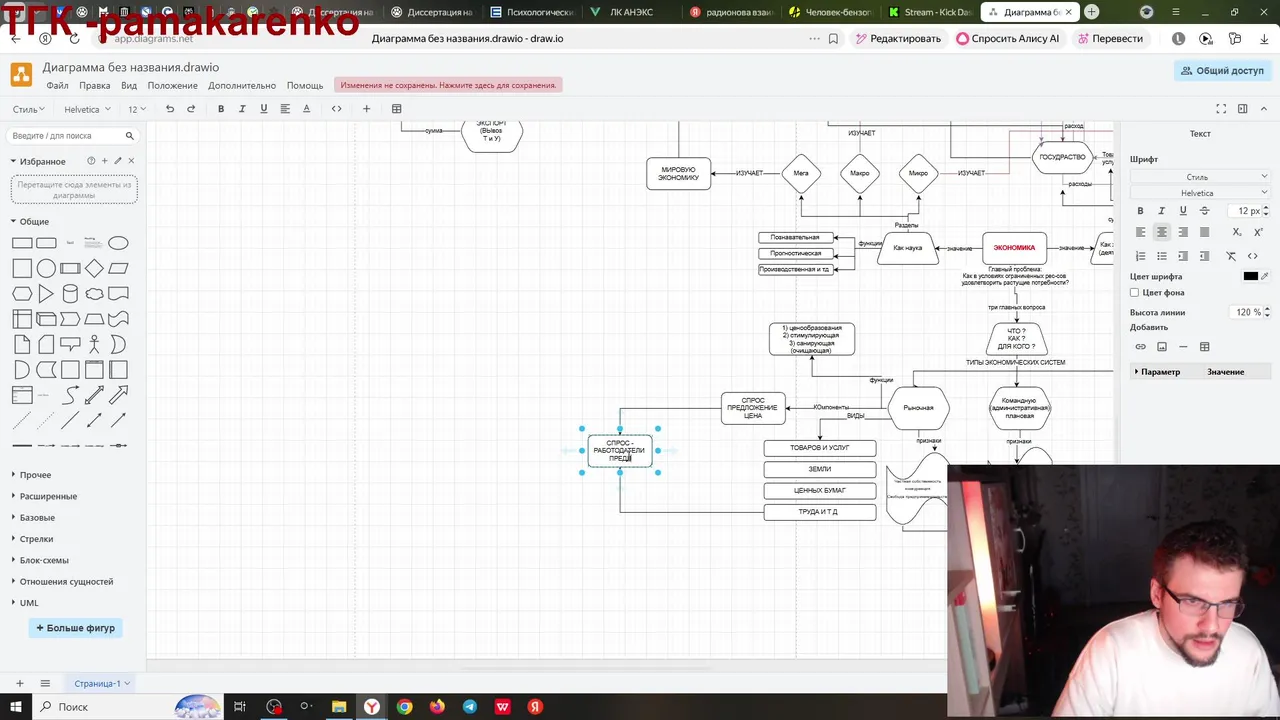This screenshot has height=720, width=1280.
Task: Click the Больше фигур button
Action: [76, 628]
